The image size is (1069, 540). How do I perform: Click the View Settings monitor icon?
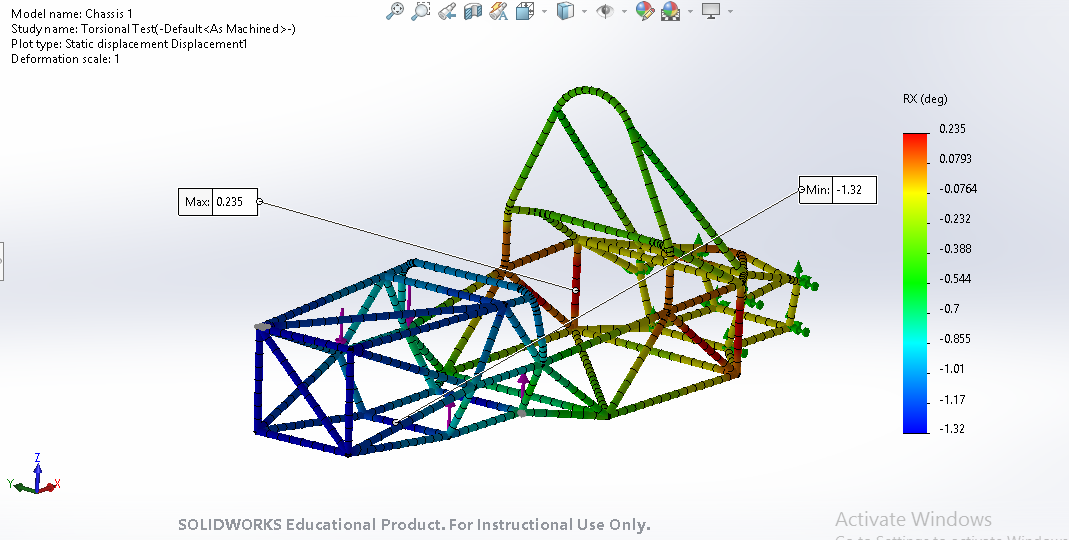click(x=711, y=11)
